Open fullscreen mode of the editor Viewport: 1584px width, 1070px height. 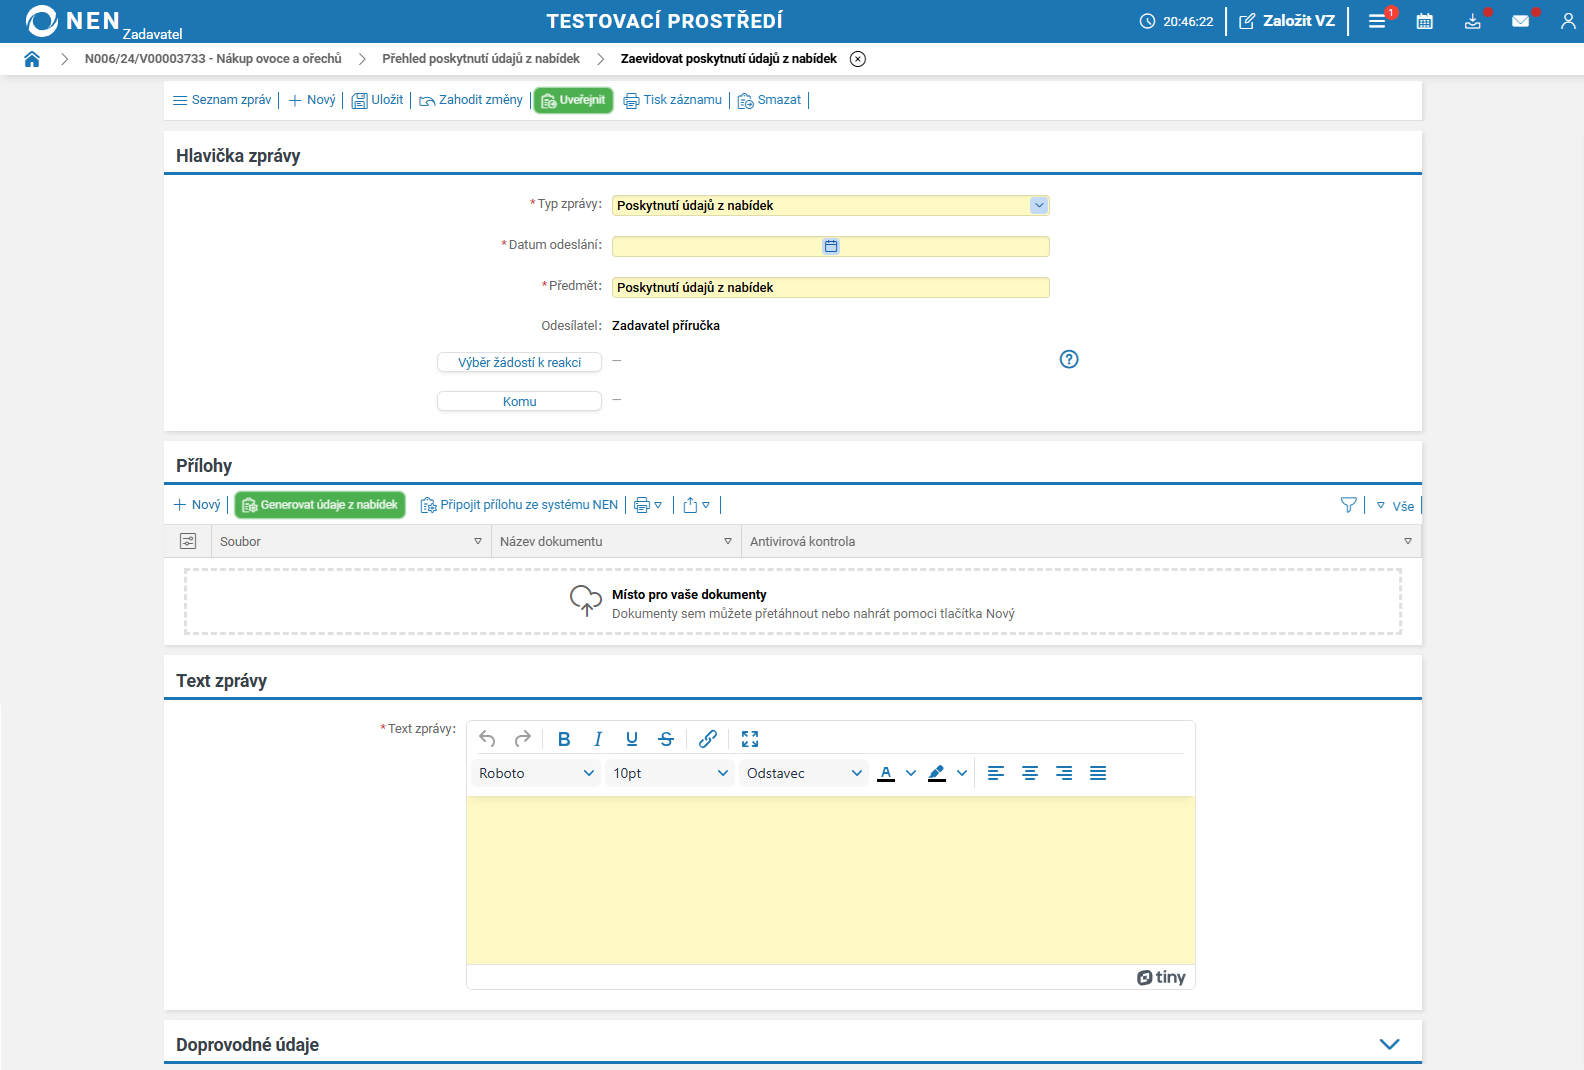point(750,739)
